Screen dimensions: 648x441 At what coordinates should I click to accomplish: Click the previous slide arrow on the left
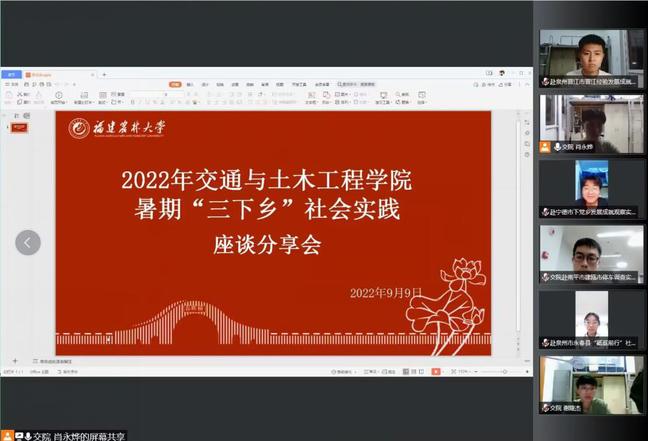point(28,242)
